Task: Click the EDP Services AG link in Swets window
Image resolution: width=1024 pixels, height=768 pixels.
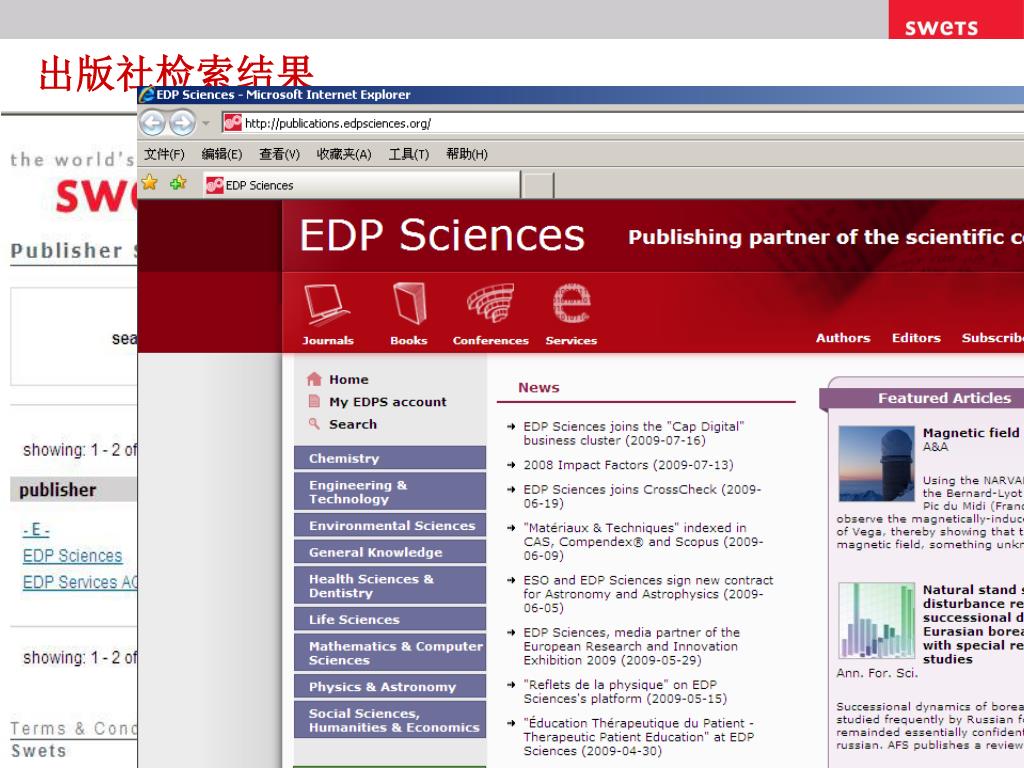Action: pyautogui.click(x=80, y=582)
